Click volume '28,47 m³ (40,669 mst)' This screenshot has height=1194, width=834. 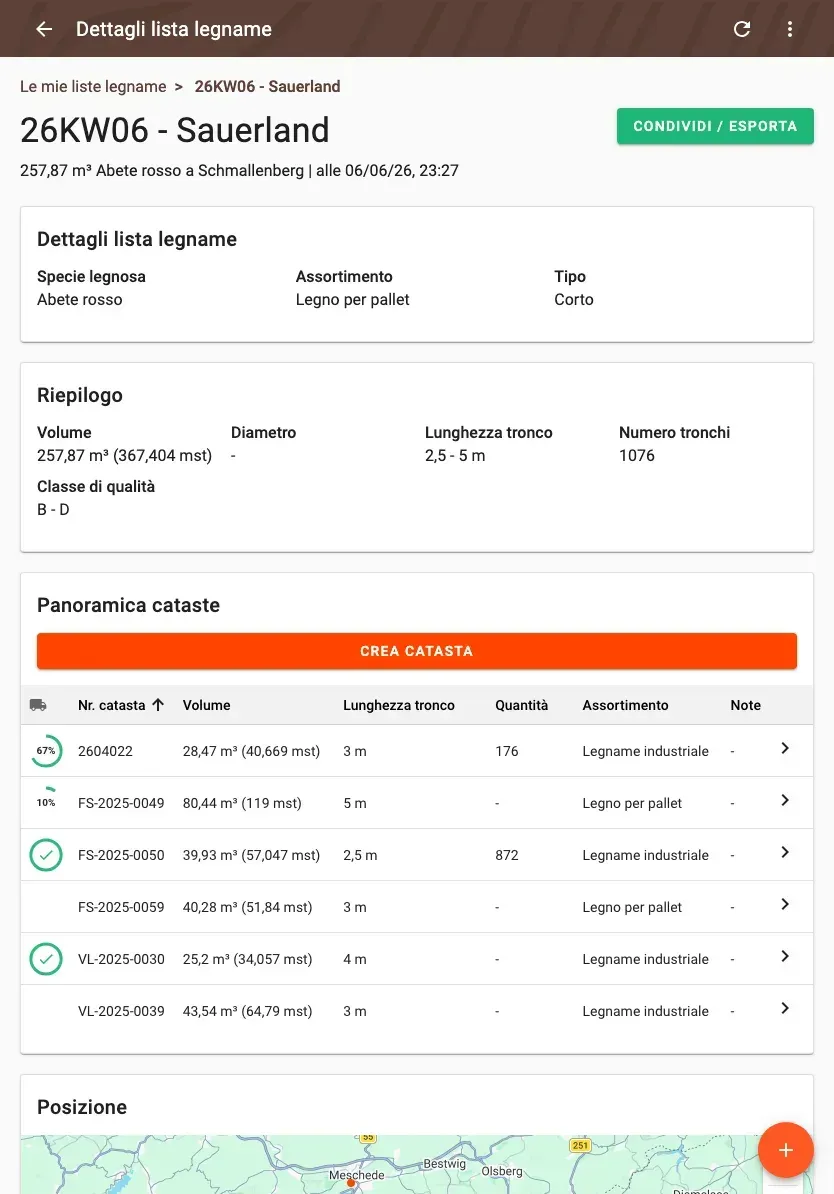[x=251, y=751]
